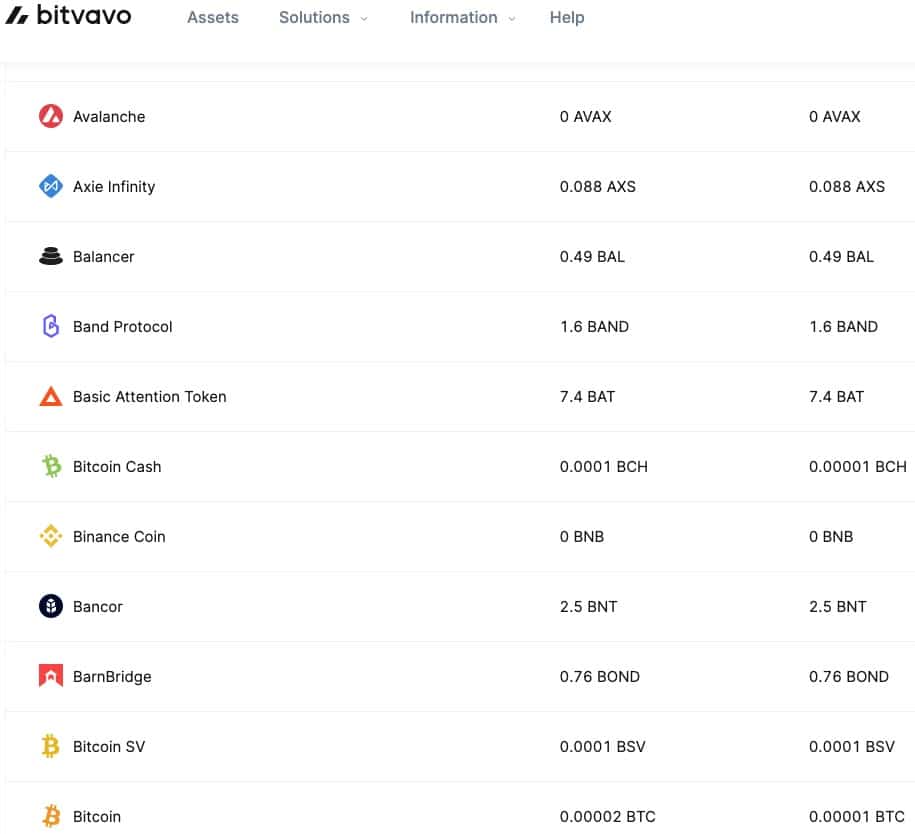
Task: Click the first 7.4 BAT value
Action: pyautogui.click(x=587, y=397)
